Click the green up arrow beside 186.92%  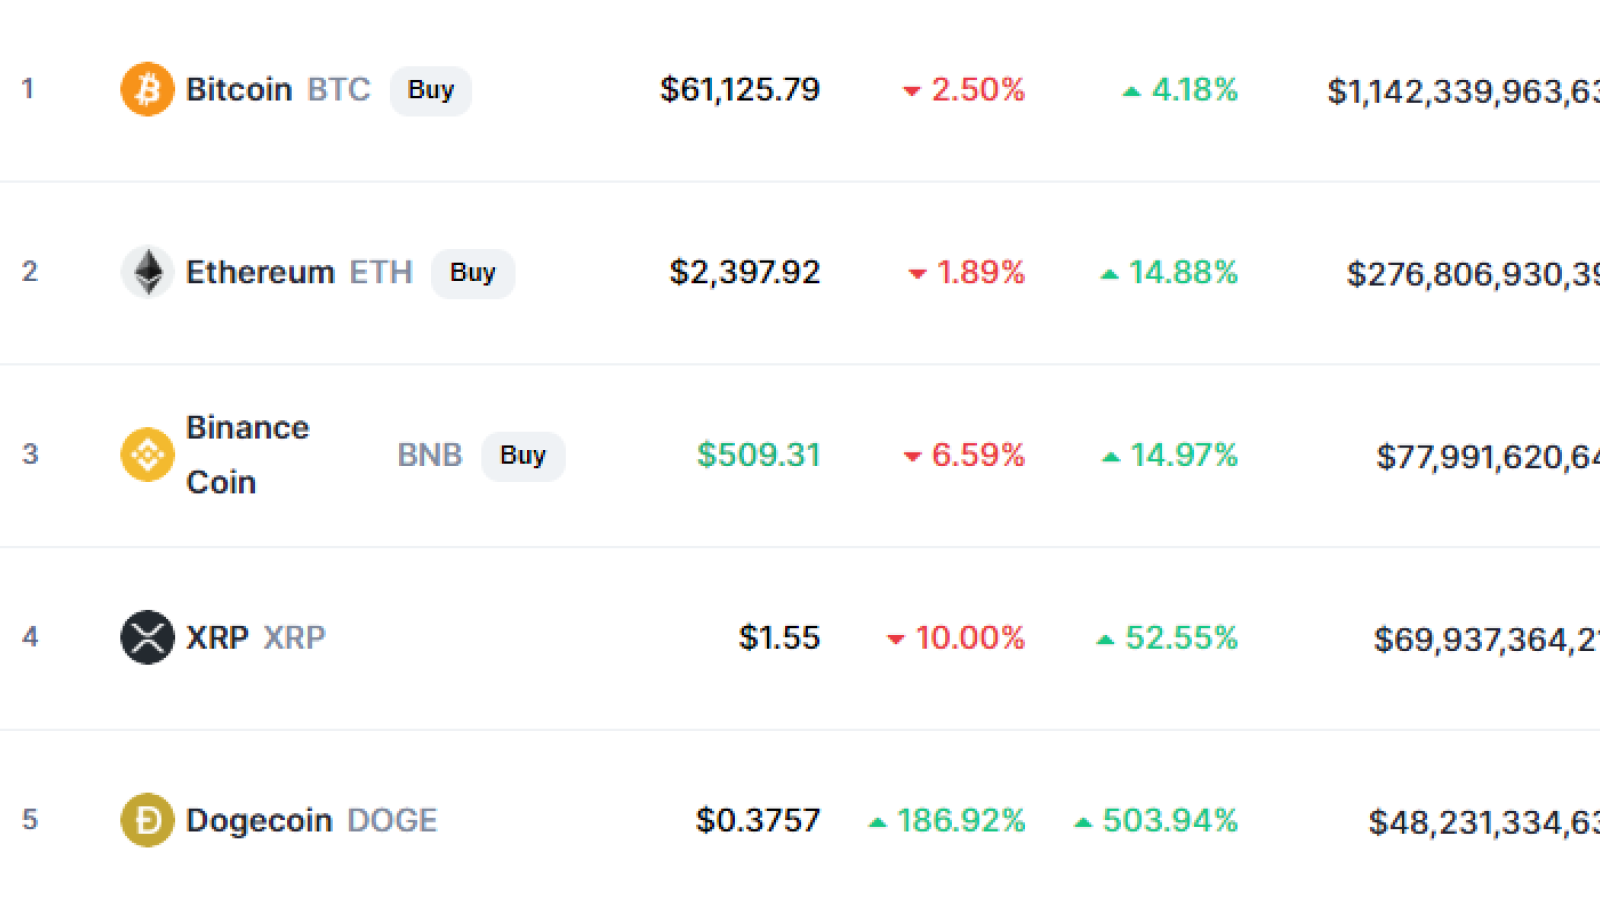pyautogui.click(x=878, y=822)
